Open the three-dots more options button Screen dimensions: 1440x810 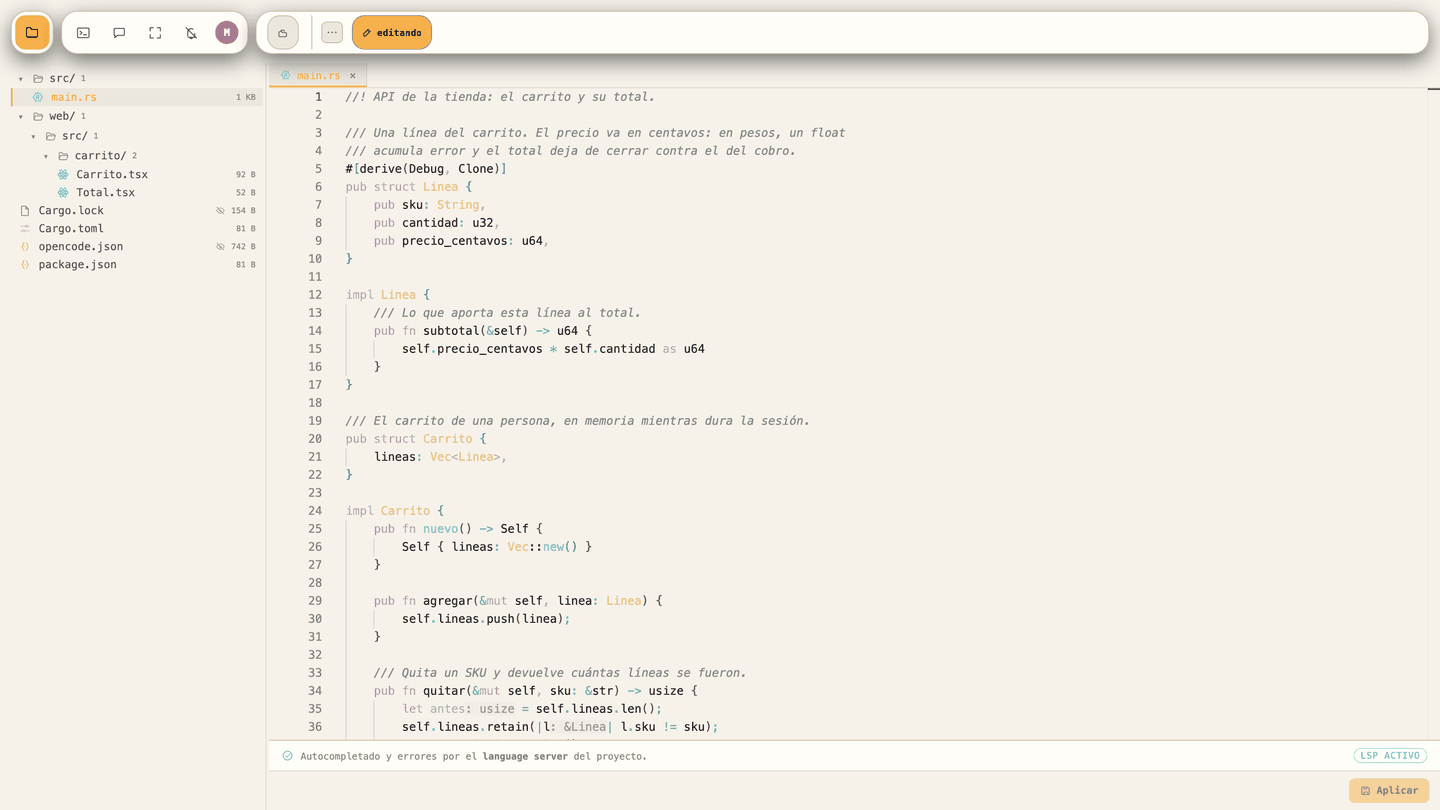click(332, 33)
